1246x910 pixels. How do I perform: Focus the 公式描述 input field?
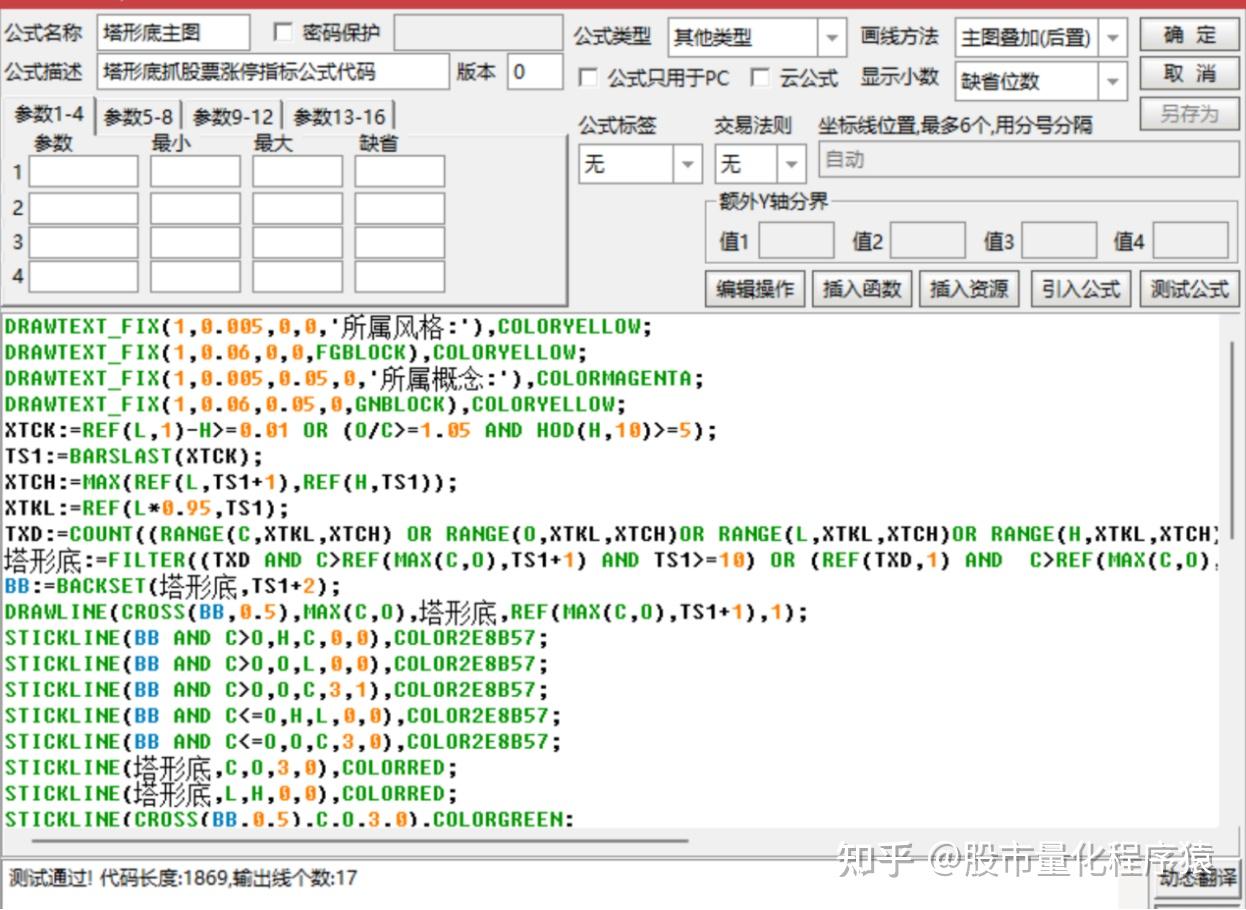[x=273, y=72]
